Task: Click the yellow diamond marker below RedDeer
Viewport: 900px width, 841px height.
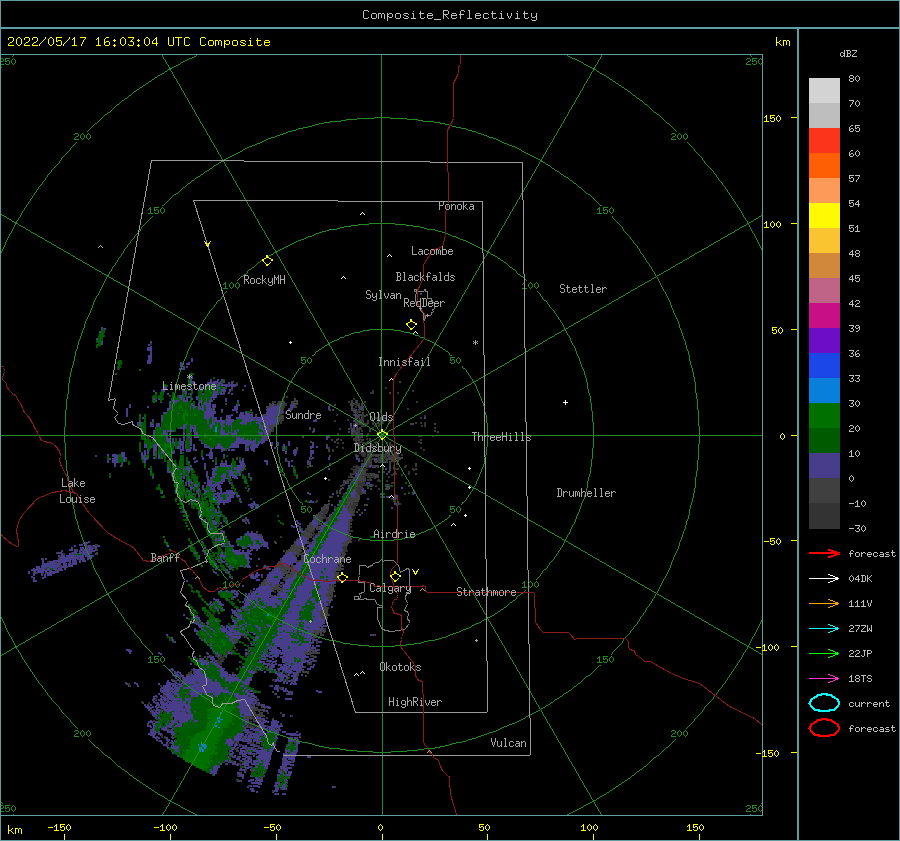Action: [412, 325]
